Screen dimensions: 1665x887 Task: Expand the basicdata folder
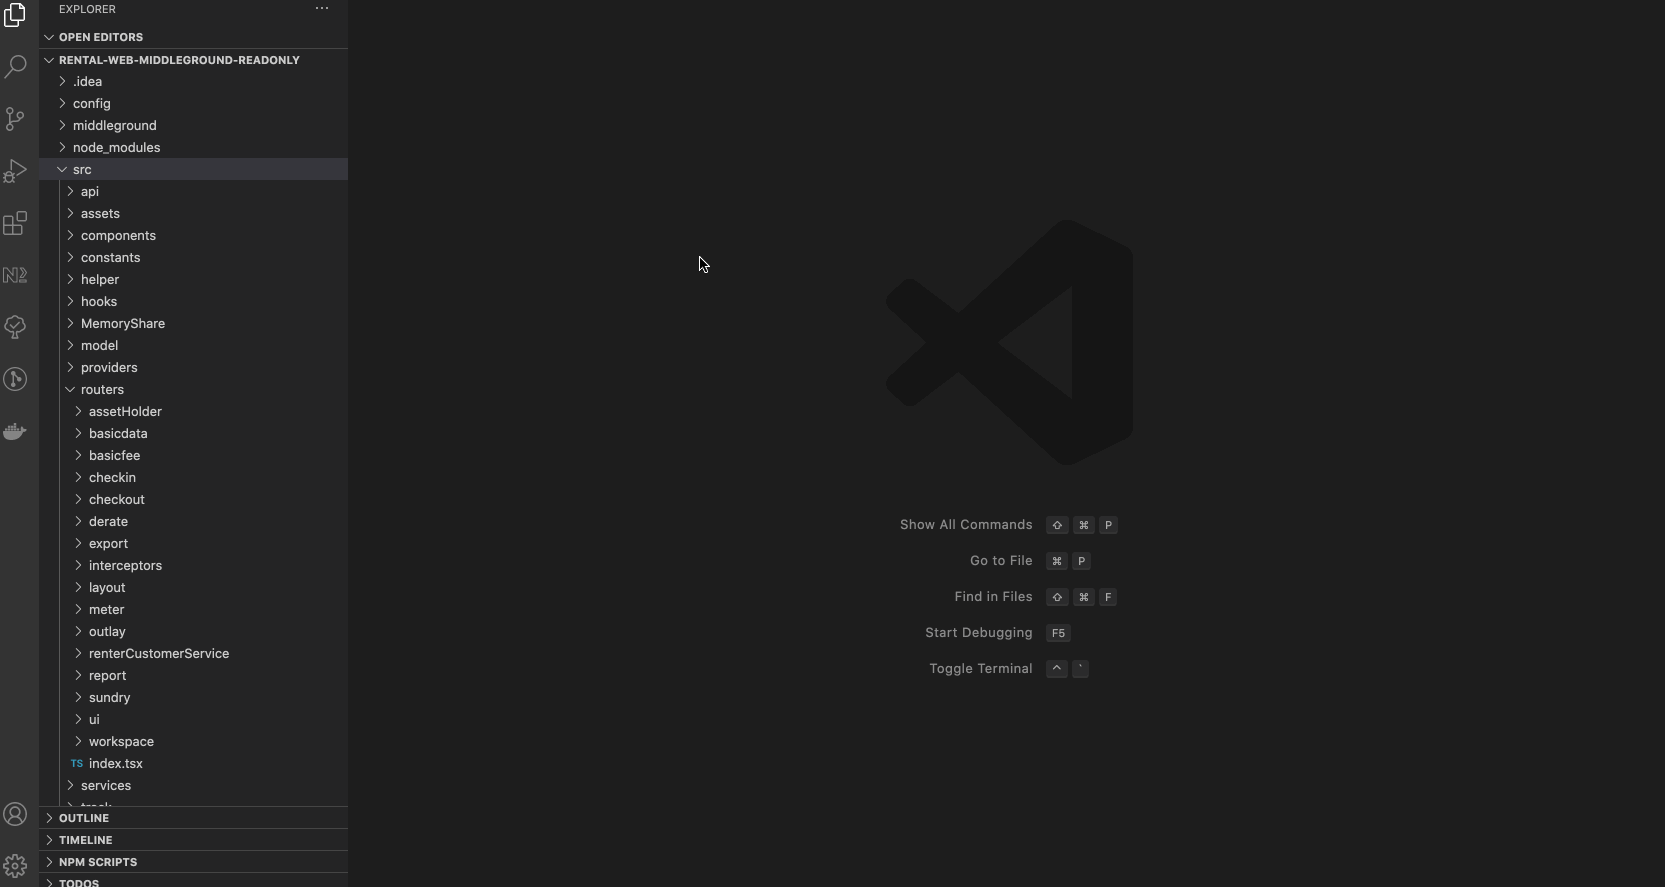pyautogui.click(x=193, y=434)
